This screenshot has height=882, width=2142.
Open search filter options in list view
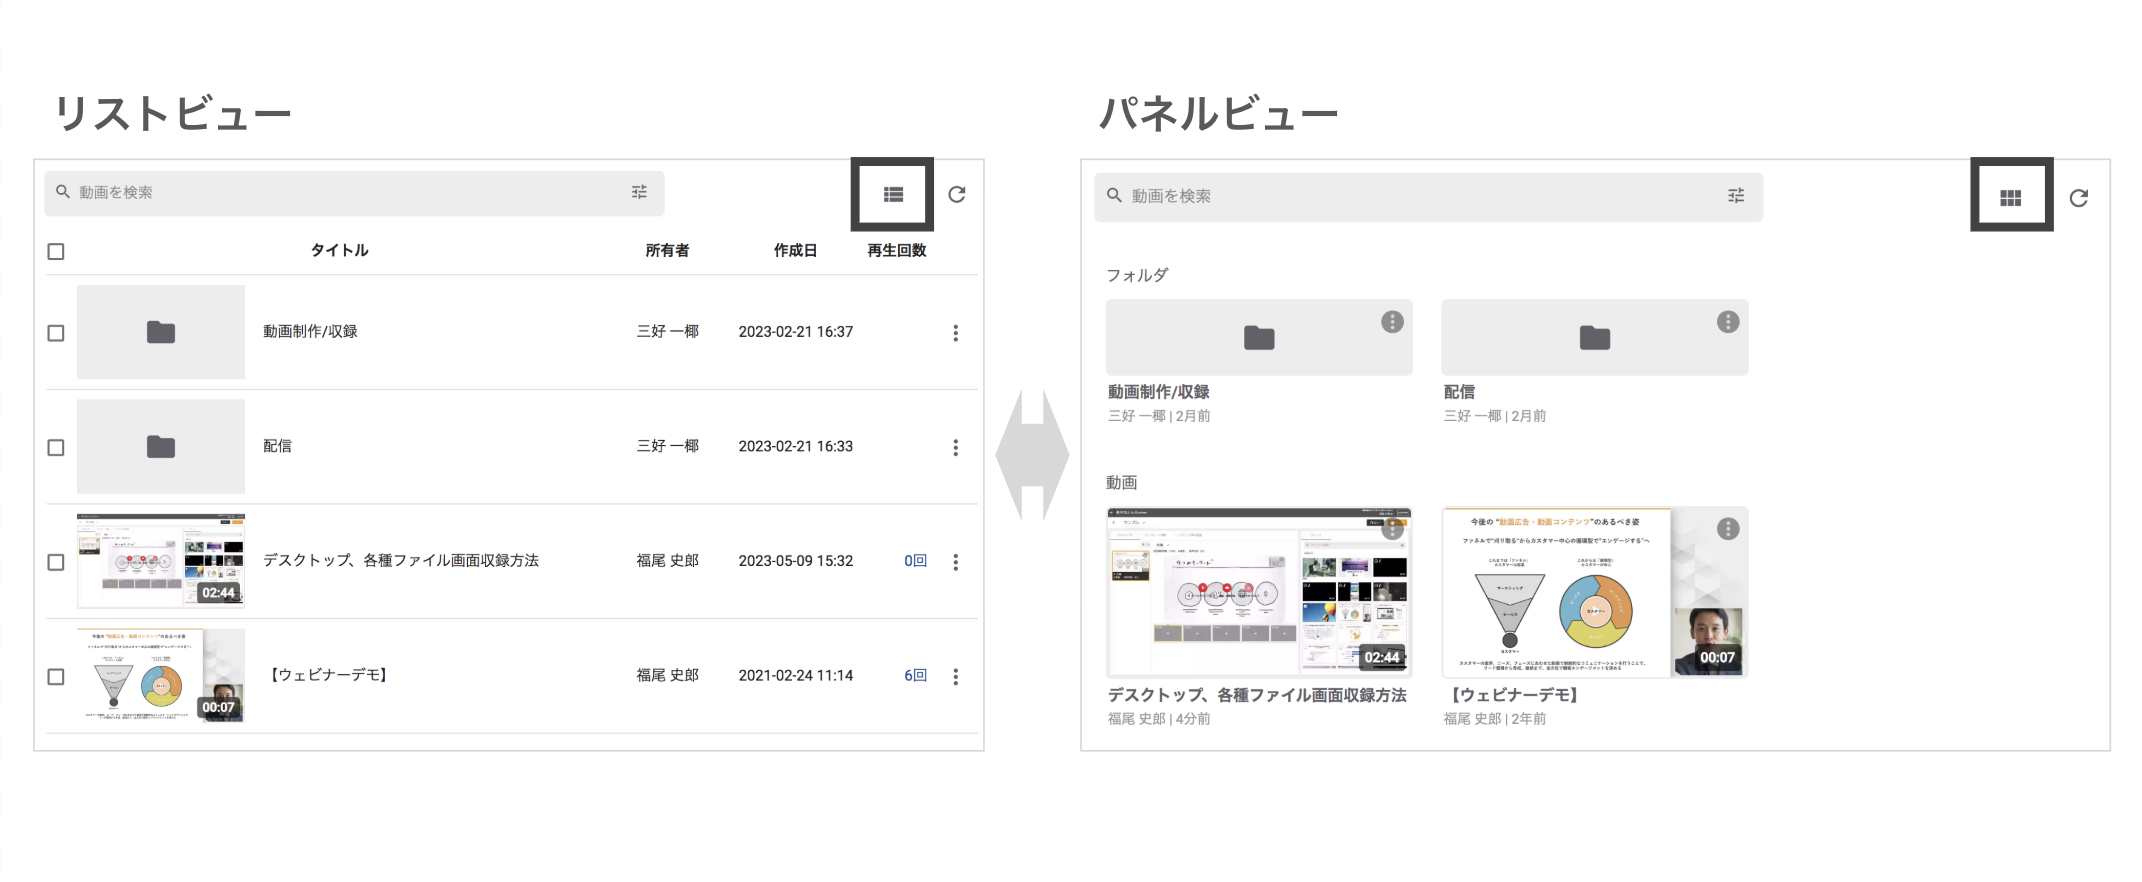pyautogui.click(x=639, y=192)
